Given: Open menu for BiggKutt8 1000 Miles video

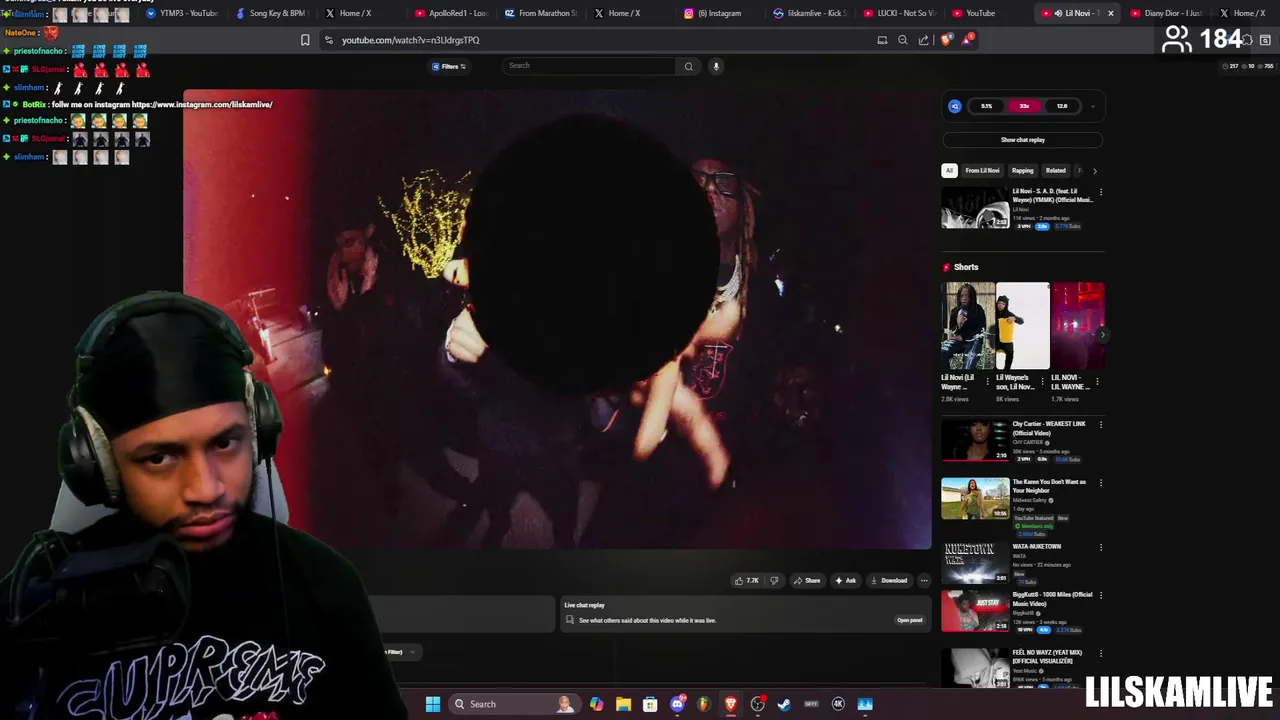Looking at the screenshot, I should (x=1101, y=596).
